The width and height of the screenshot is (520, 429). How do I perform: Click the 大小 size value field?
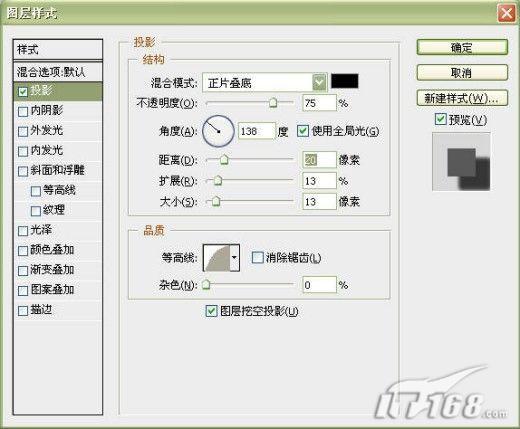point(319,201)
